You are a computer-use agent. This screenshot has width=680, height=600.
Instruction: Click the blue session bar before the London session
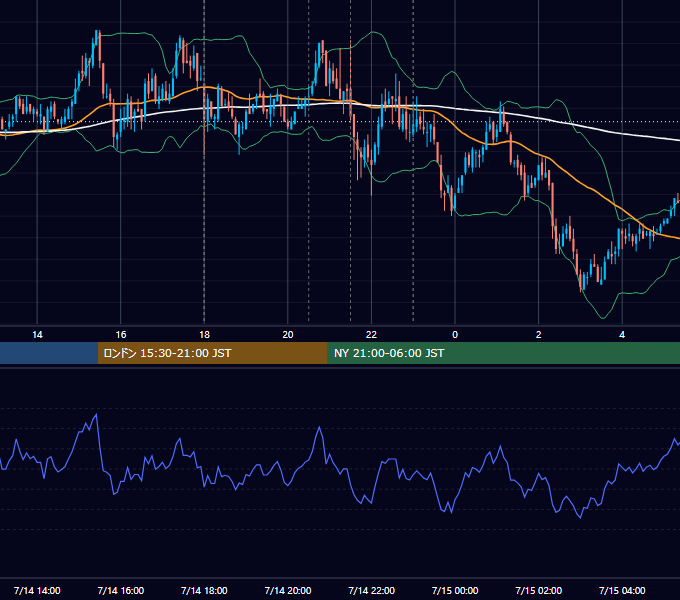point(49,353)
